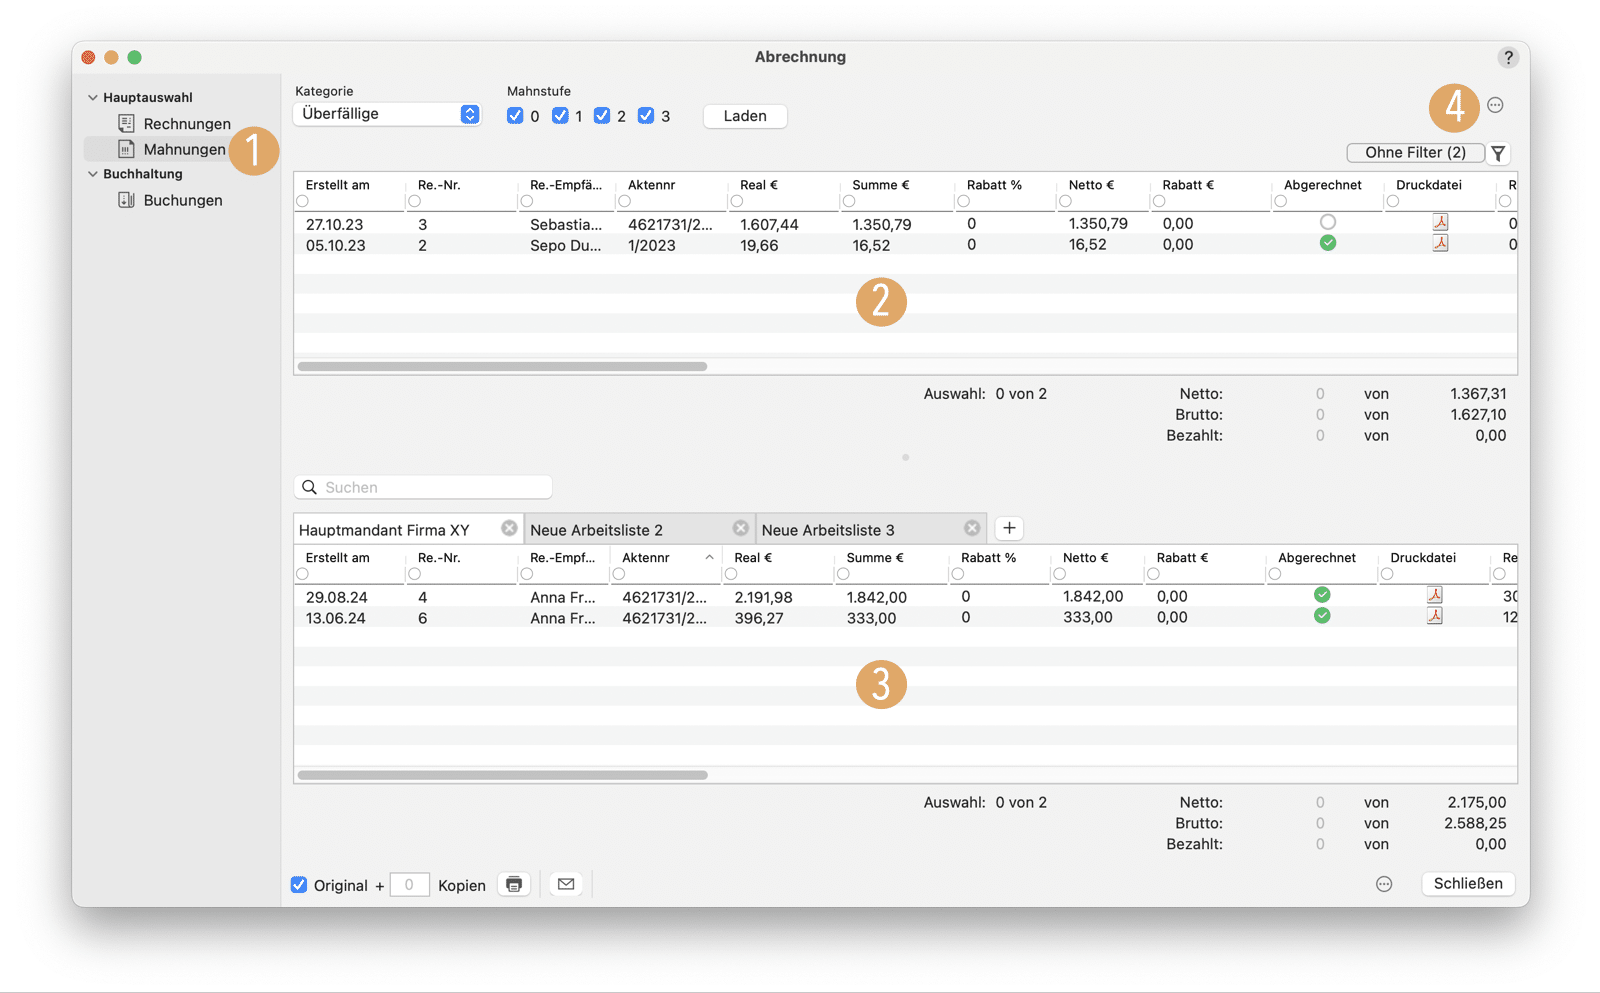Toggle Abgerechnet status for invoice 27.10.23
This screenshot has width=1600, height=993.
(x=1328, y=222)
